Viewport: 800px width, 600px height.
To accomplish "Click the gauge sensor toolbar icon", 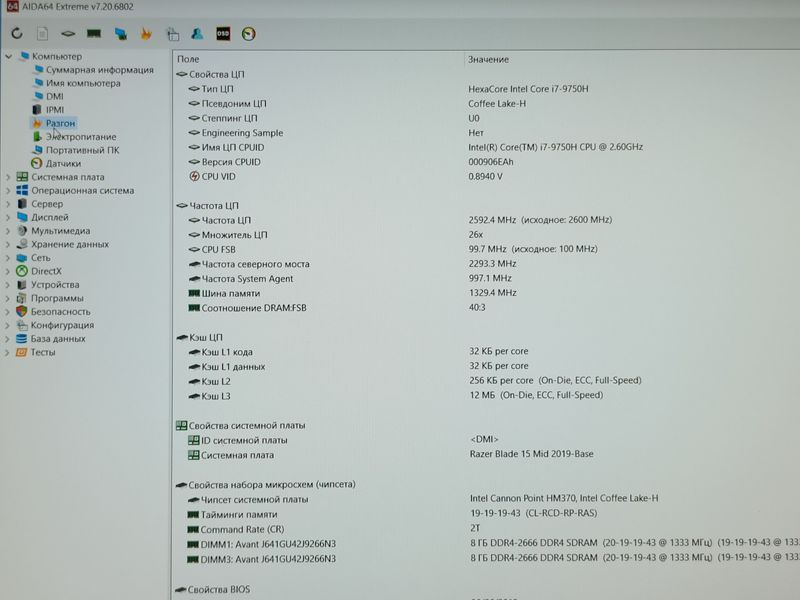I will [248, 34].
